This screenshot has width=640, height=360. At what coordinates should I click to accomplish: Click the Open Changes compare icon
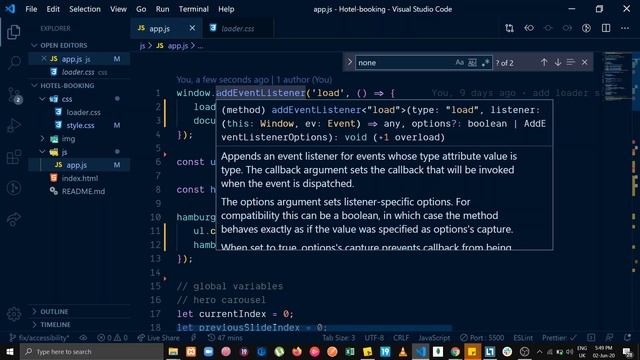pos(509,28)
